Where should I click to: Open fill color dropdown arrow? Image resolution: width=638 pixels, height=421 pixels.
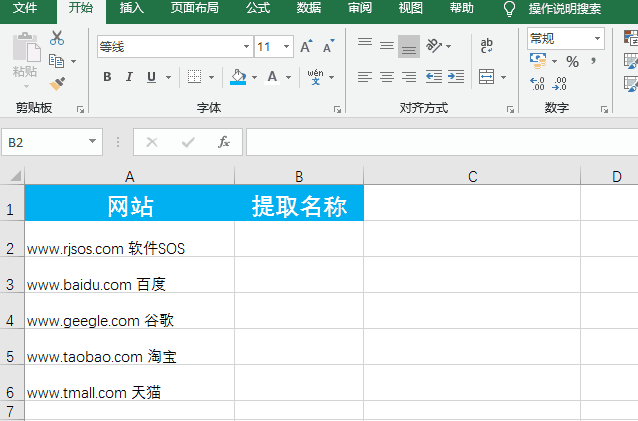[x=254, y=77]
